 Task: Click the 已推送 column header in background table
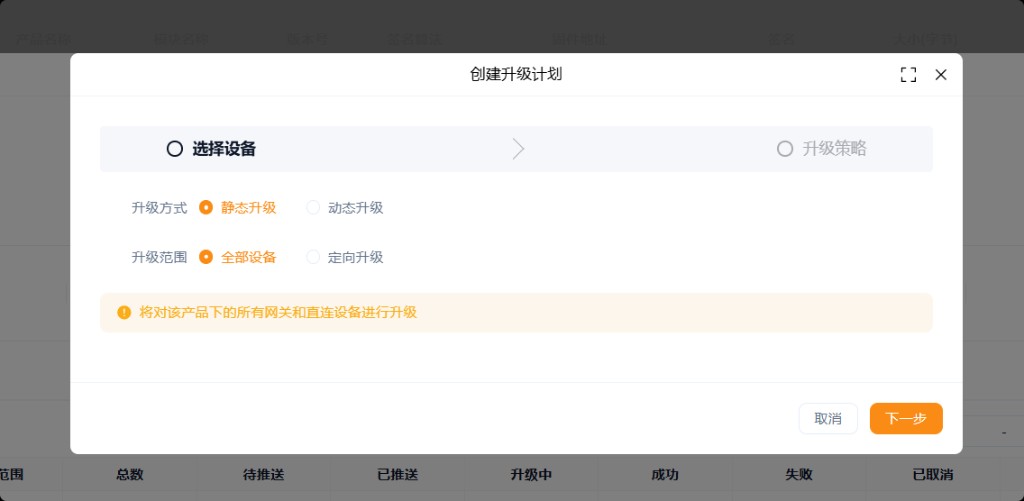tap(398, 475)
